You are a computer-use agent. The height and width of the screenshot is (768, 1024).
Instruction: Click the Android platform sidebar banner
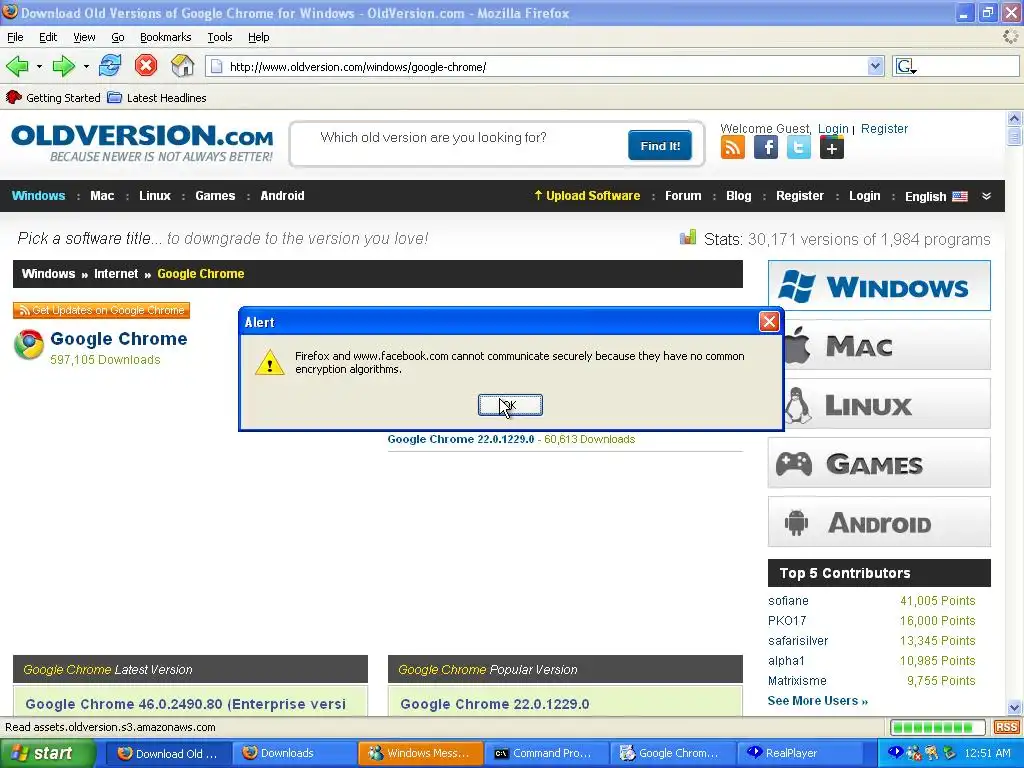[879, 522]
